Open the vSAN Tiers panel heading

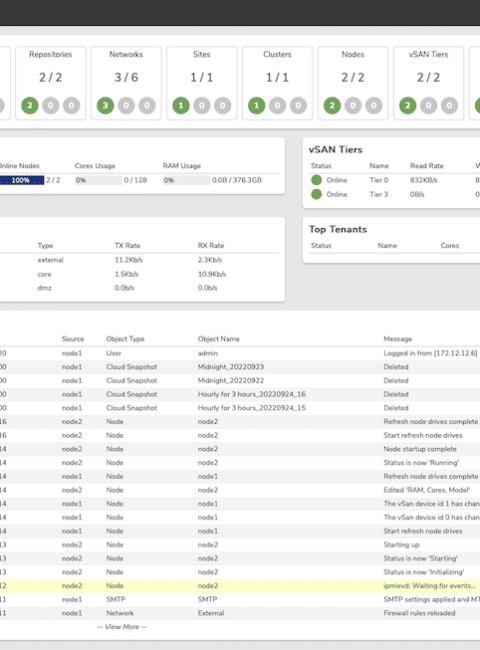click(x=335, y=150)
